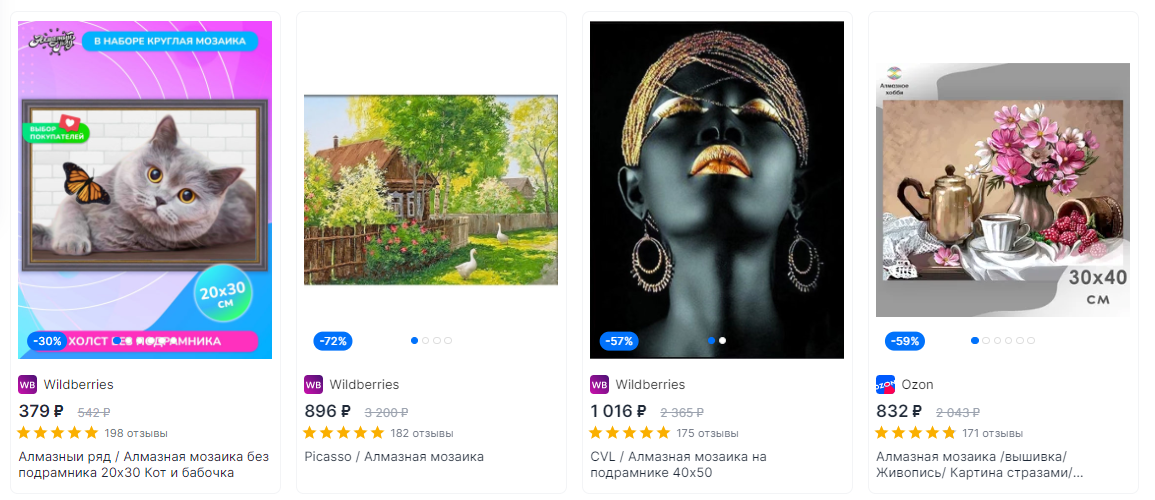The width and height of the screenshot is (1155, 500).
Task: Open the 'Picasso / Алмазная мозаика' title link
Action: tap(394, 457)
